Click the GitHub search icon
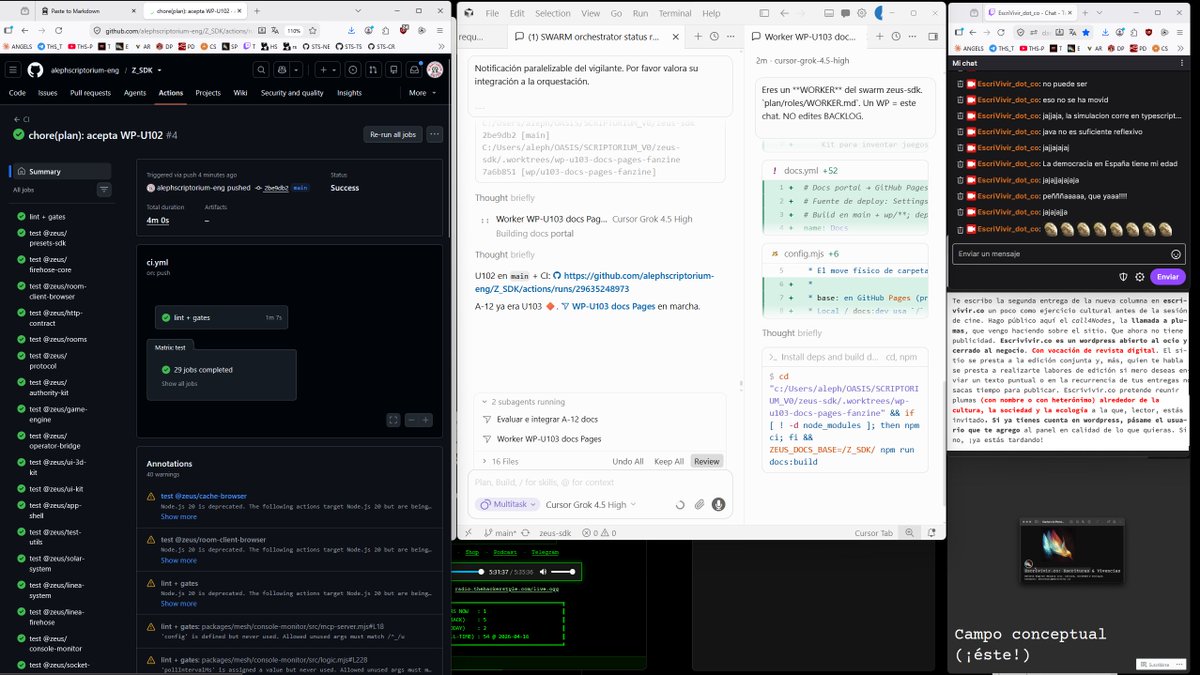 point(261,70)
